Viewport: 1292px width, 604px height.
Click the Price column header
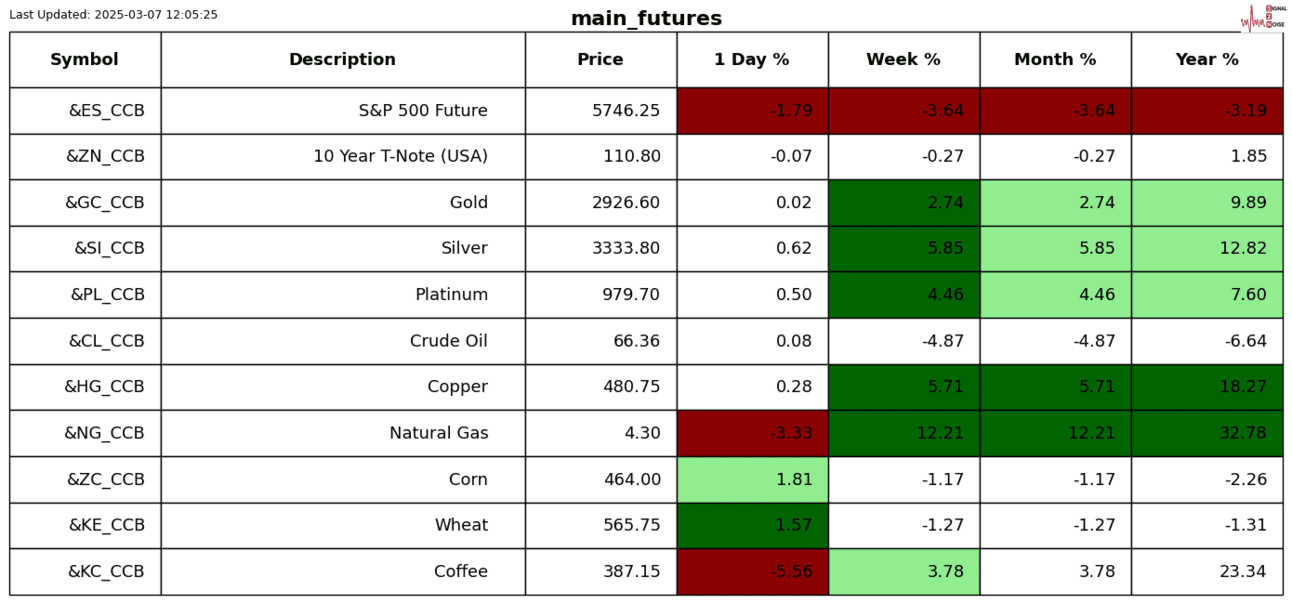[600, 60]
